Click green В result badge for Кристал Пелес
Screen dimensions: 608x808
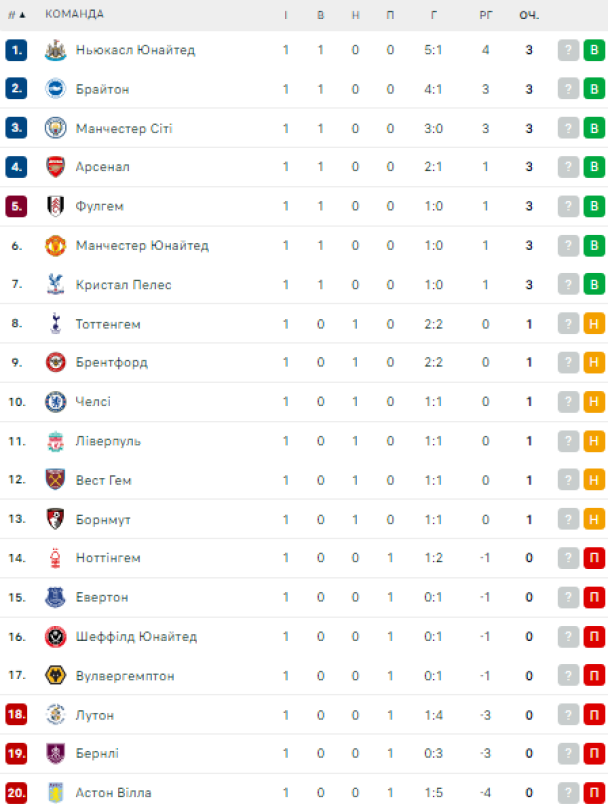(x=594, y=284)
